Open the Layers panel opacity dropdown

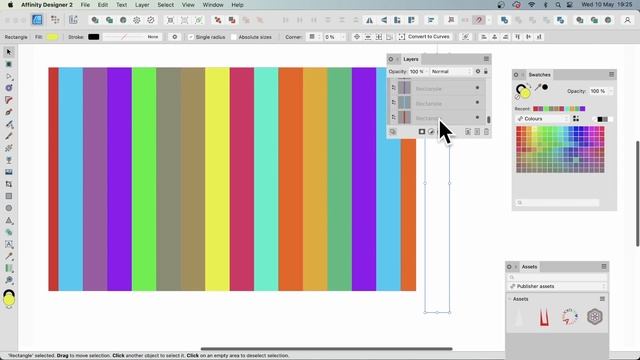coord(427,71)
